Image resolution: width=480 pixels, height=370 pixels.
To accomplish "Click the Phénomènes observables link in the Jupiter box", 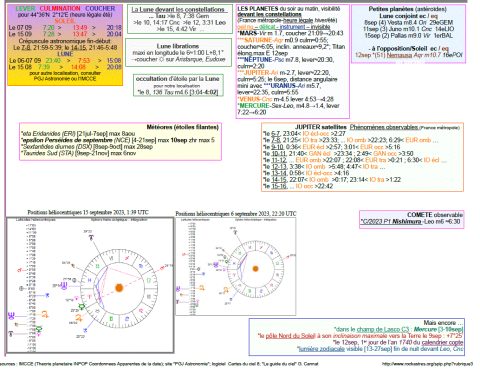I will (384, 127).
